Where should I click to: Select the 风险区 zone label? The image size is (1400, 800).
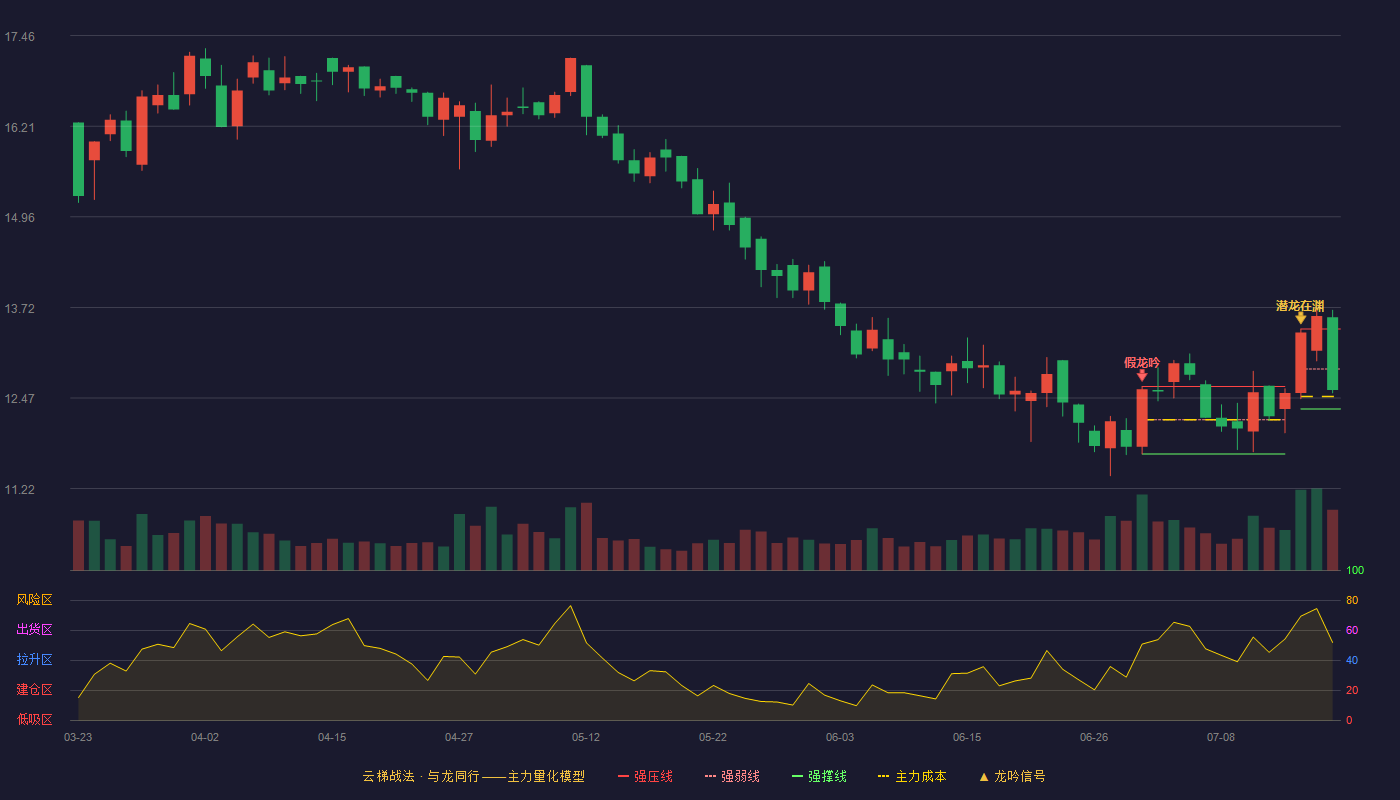[x=34, y=600]
